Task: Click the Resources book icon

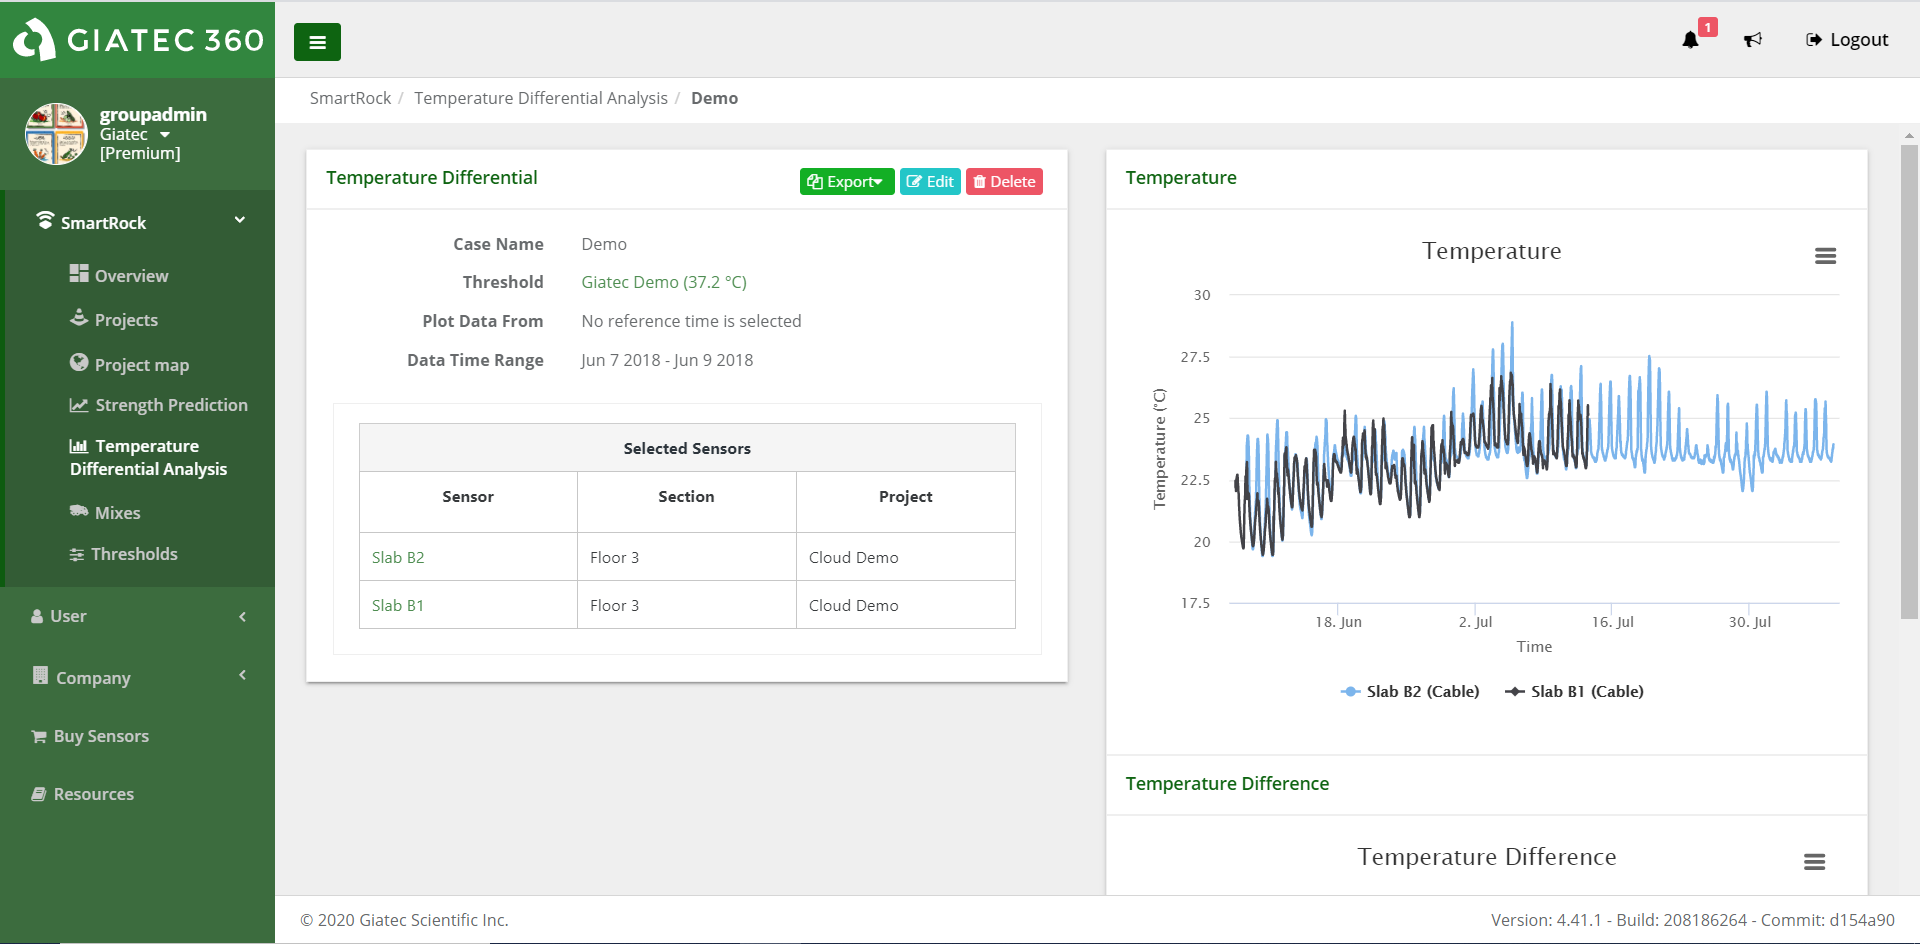Action: click(x=39, y=794)
